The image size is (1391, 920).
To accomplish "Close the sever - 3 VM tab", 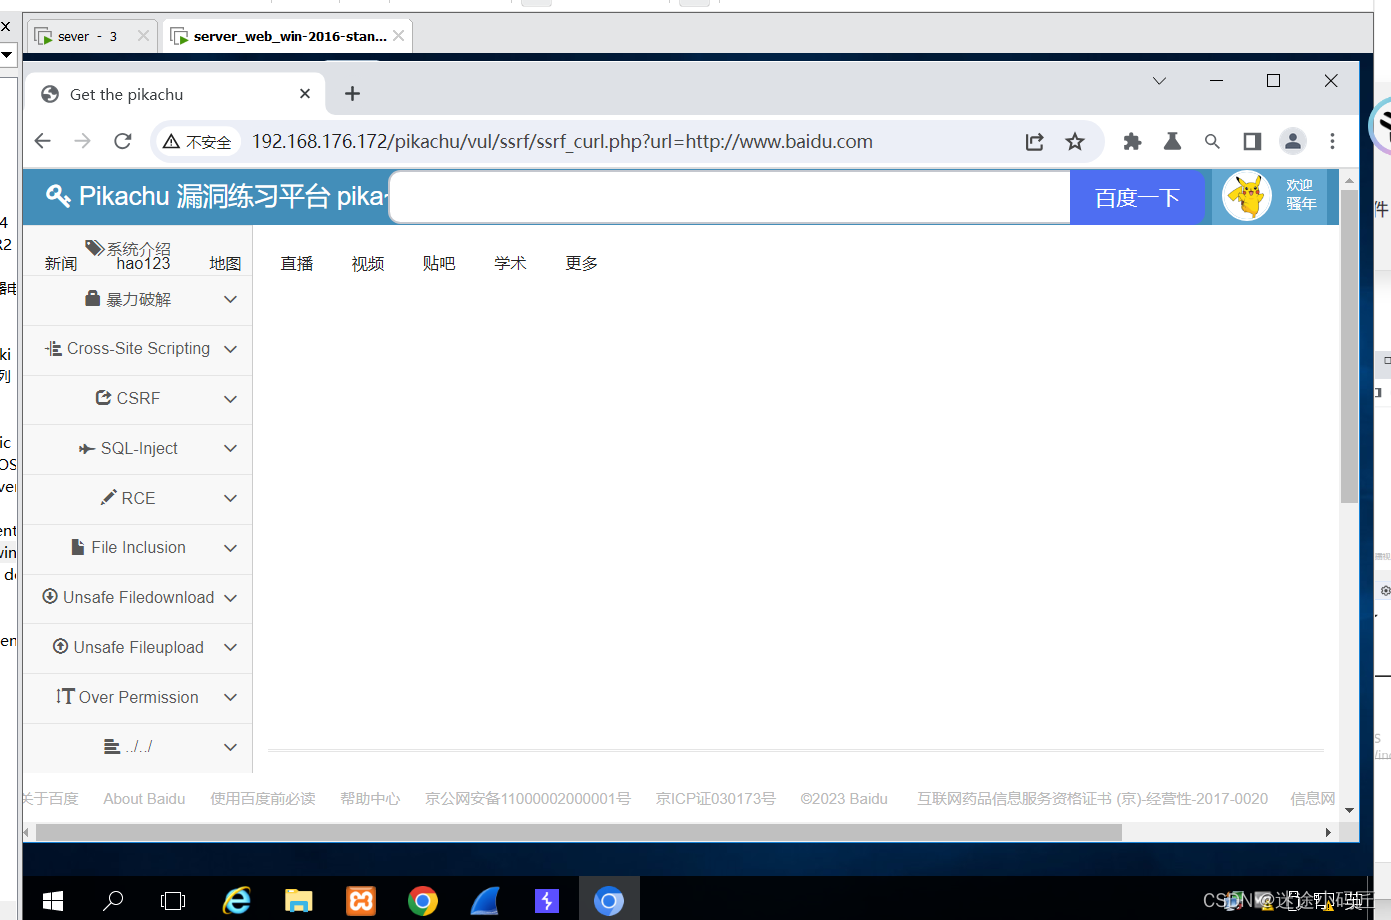I will pos(143,36).
